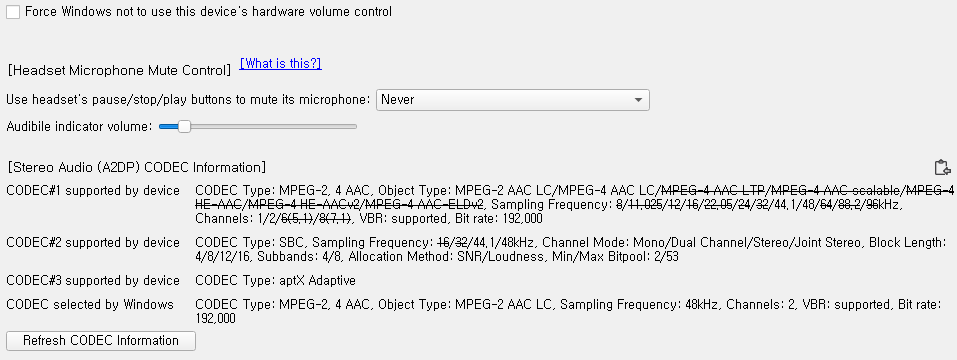Refresh CODEC Information

pos(101,340)
